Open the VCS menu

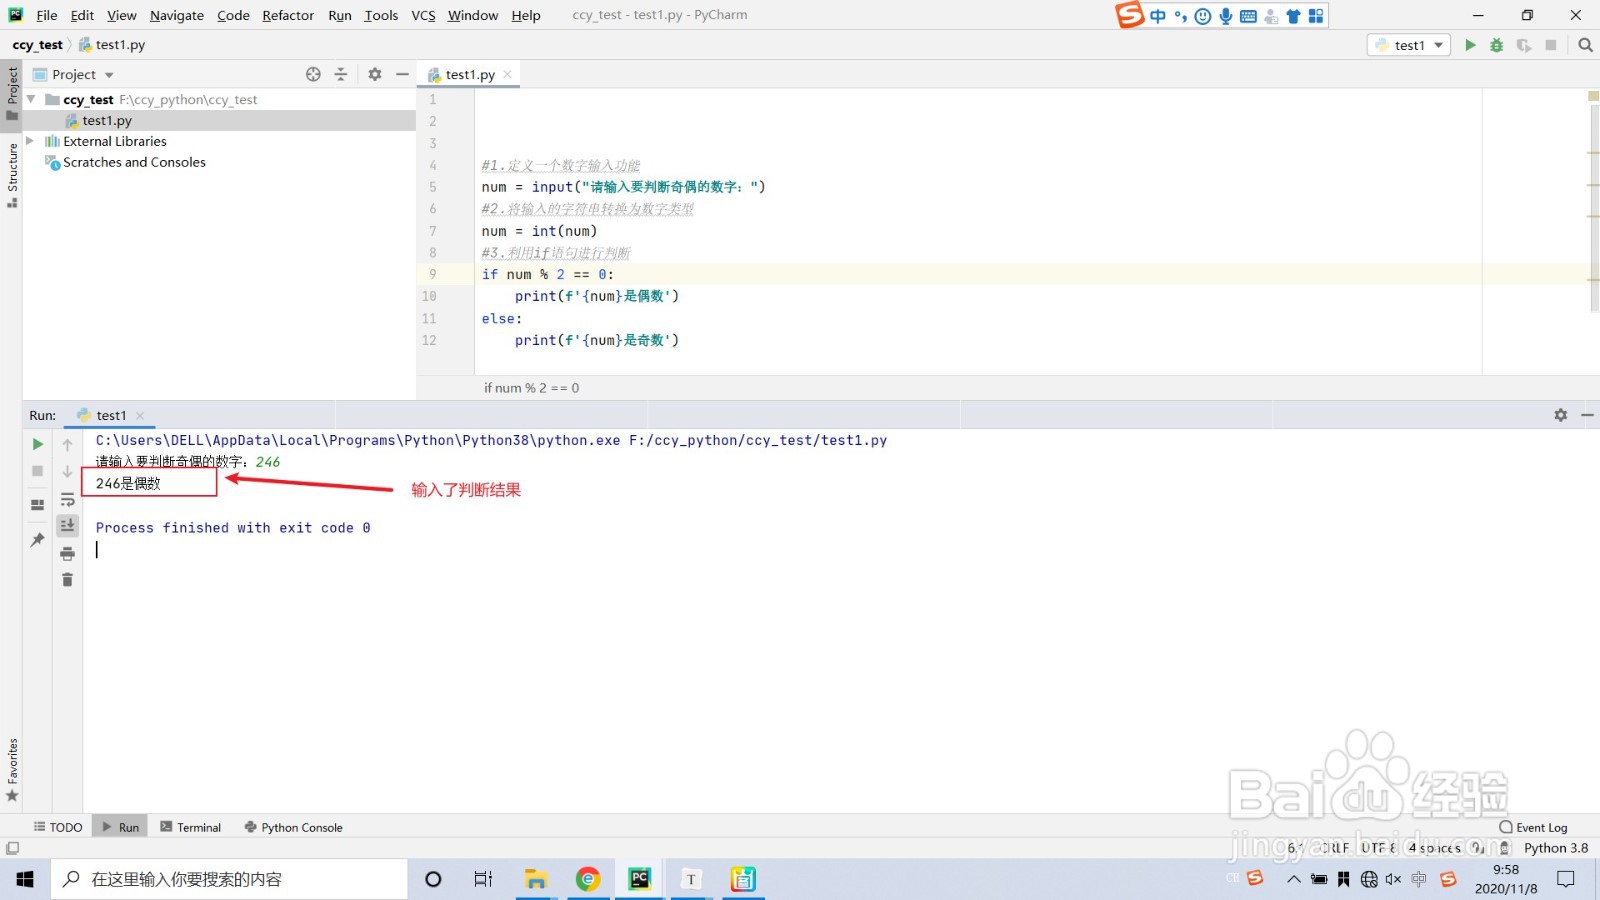423,15
